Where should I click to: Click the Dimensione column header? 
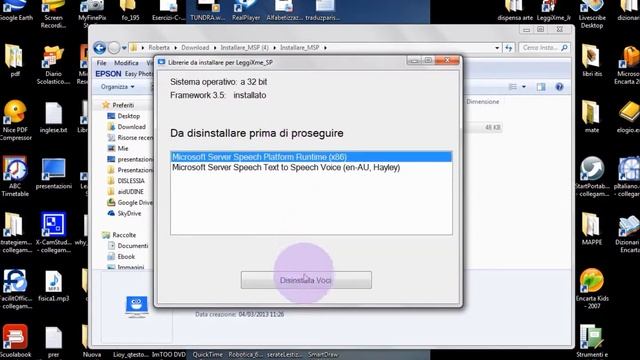tap(482, 102)
